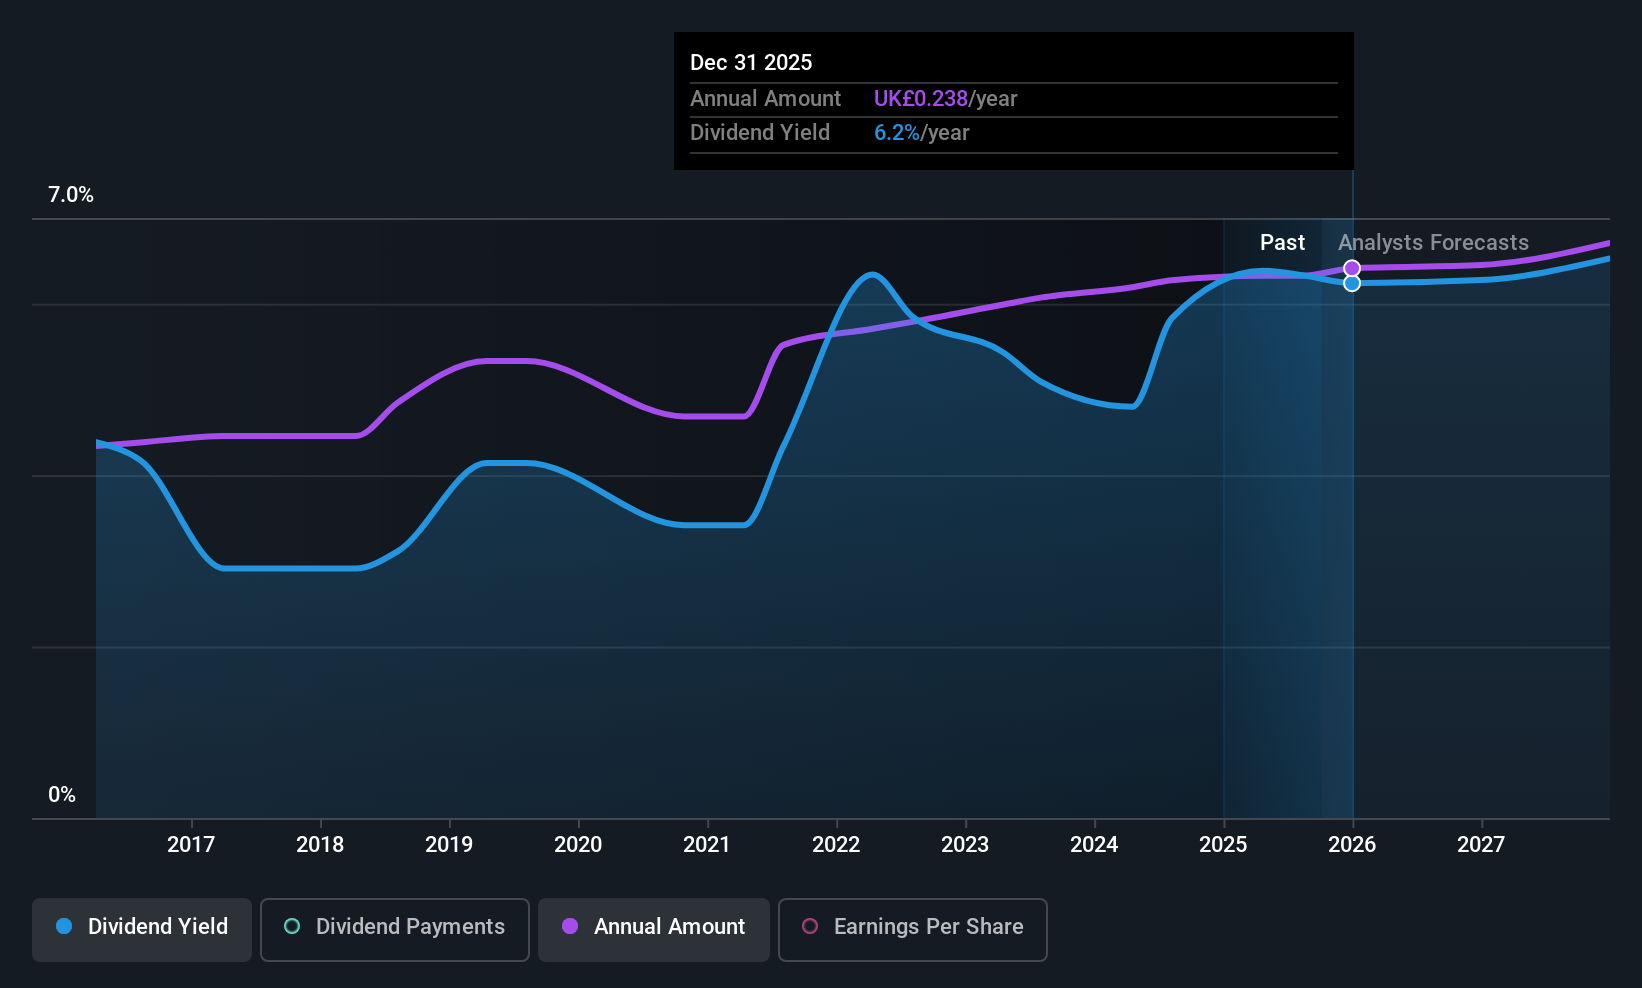Enable the Dividend Payments series

395,929
